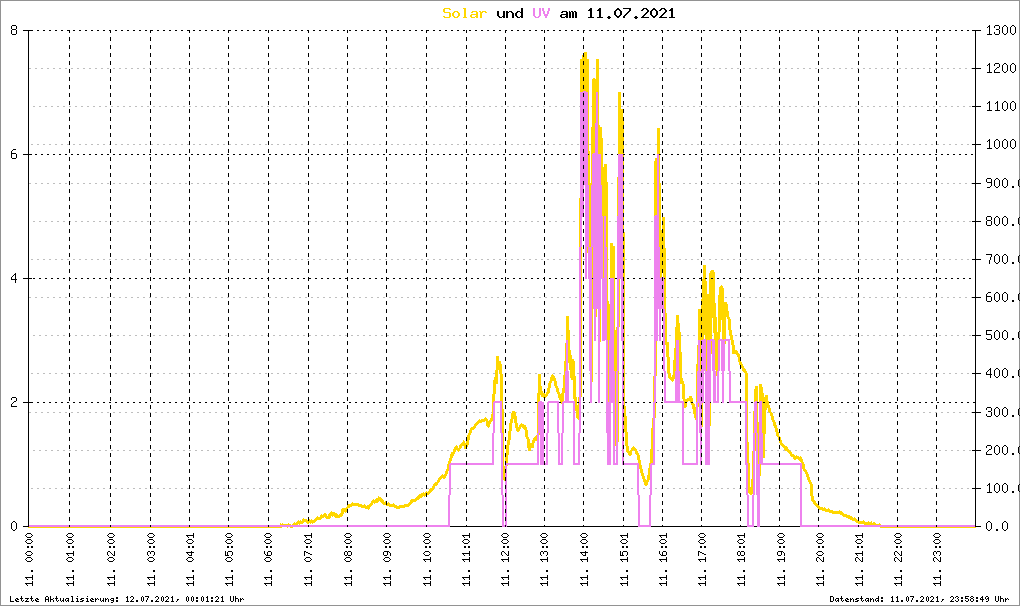Image resolution: width=1020 pixels, height=606 pixels.
Task: Click the time label "11. 08:00"
Action: (348, 559)
